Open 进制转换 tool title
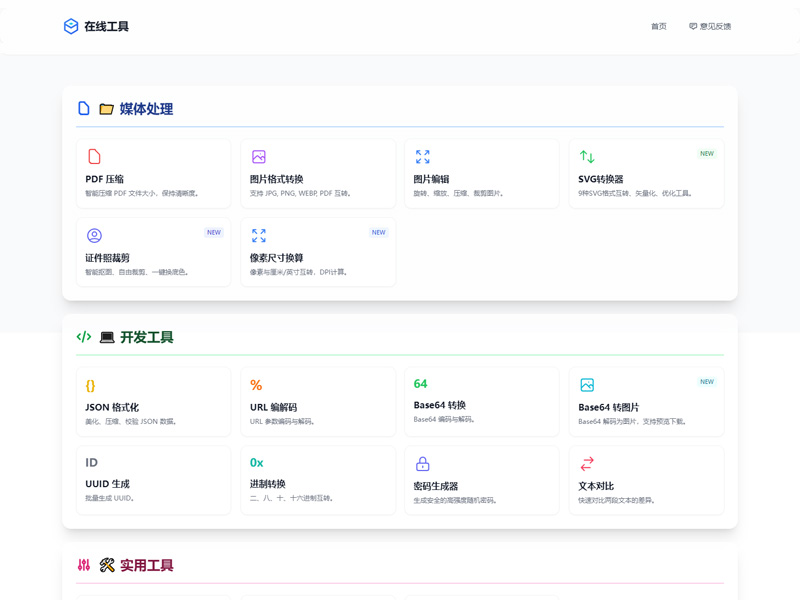Screen dimensions: 800x600 point(267,484)
